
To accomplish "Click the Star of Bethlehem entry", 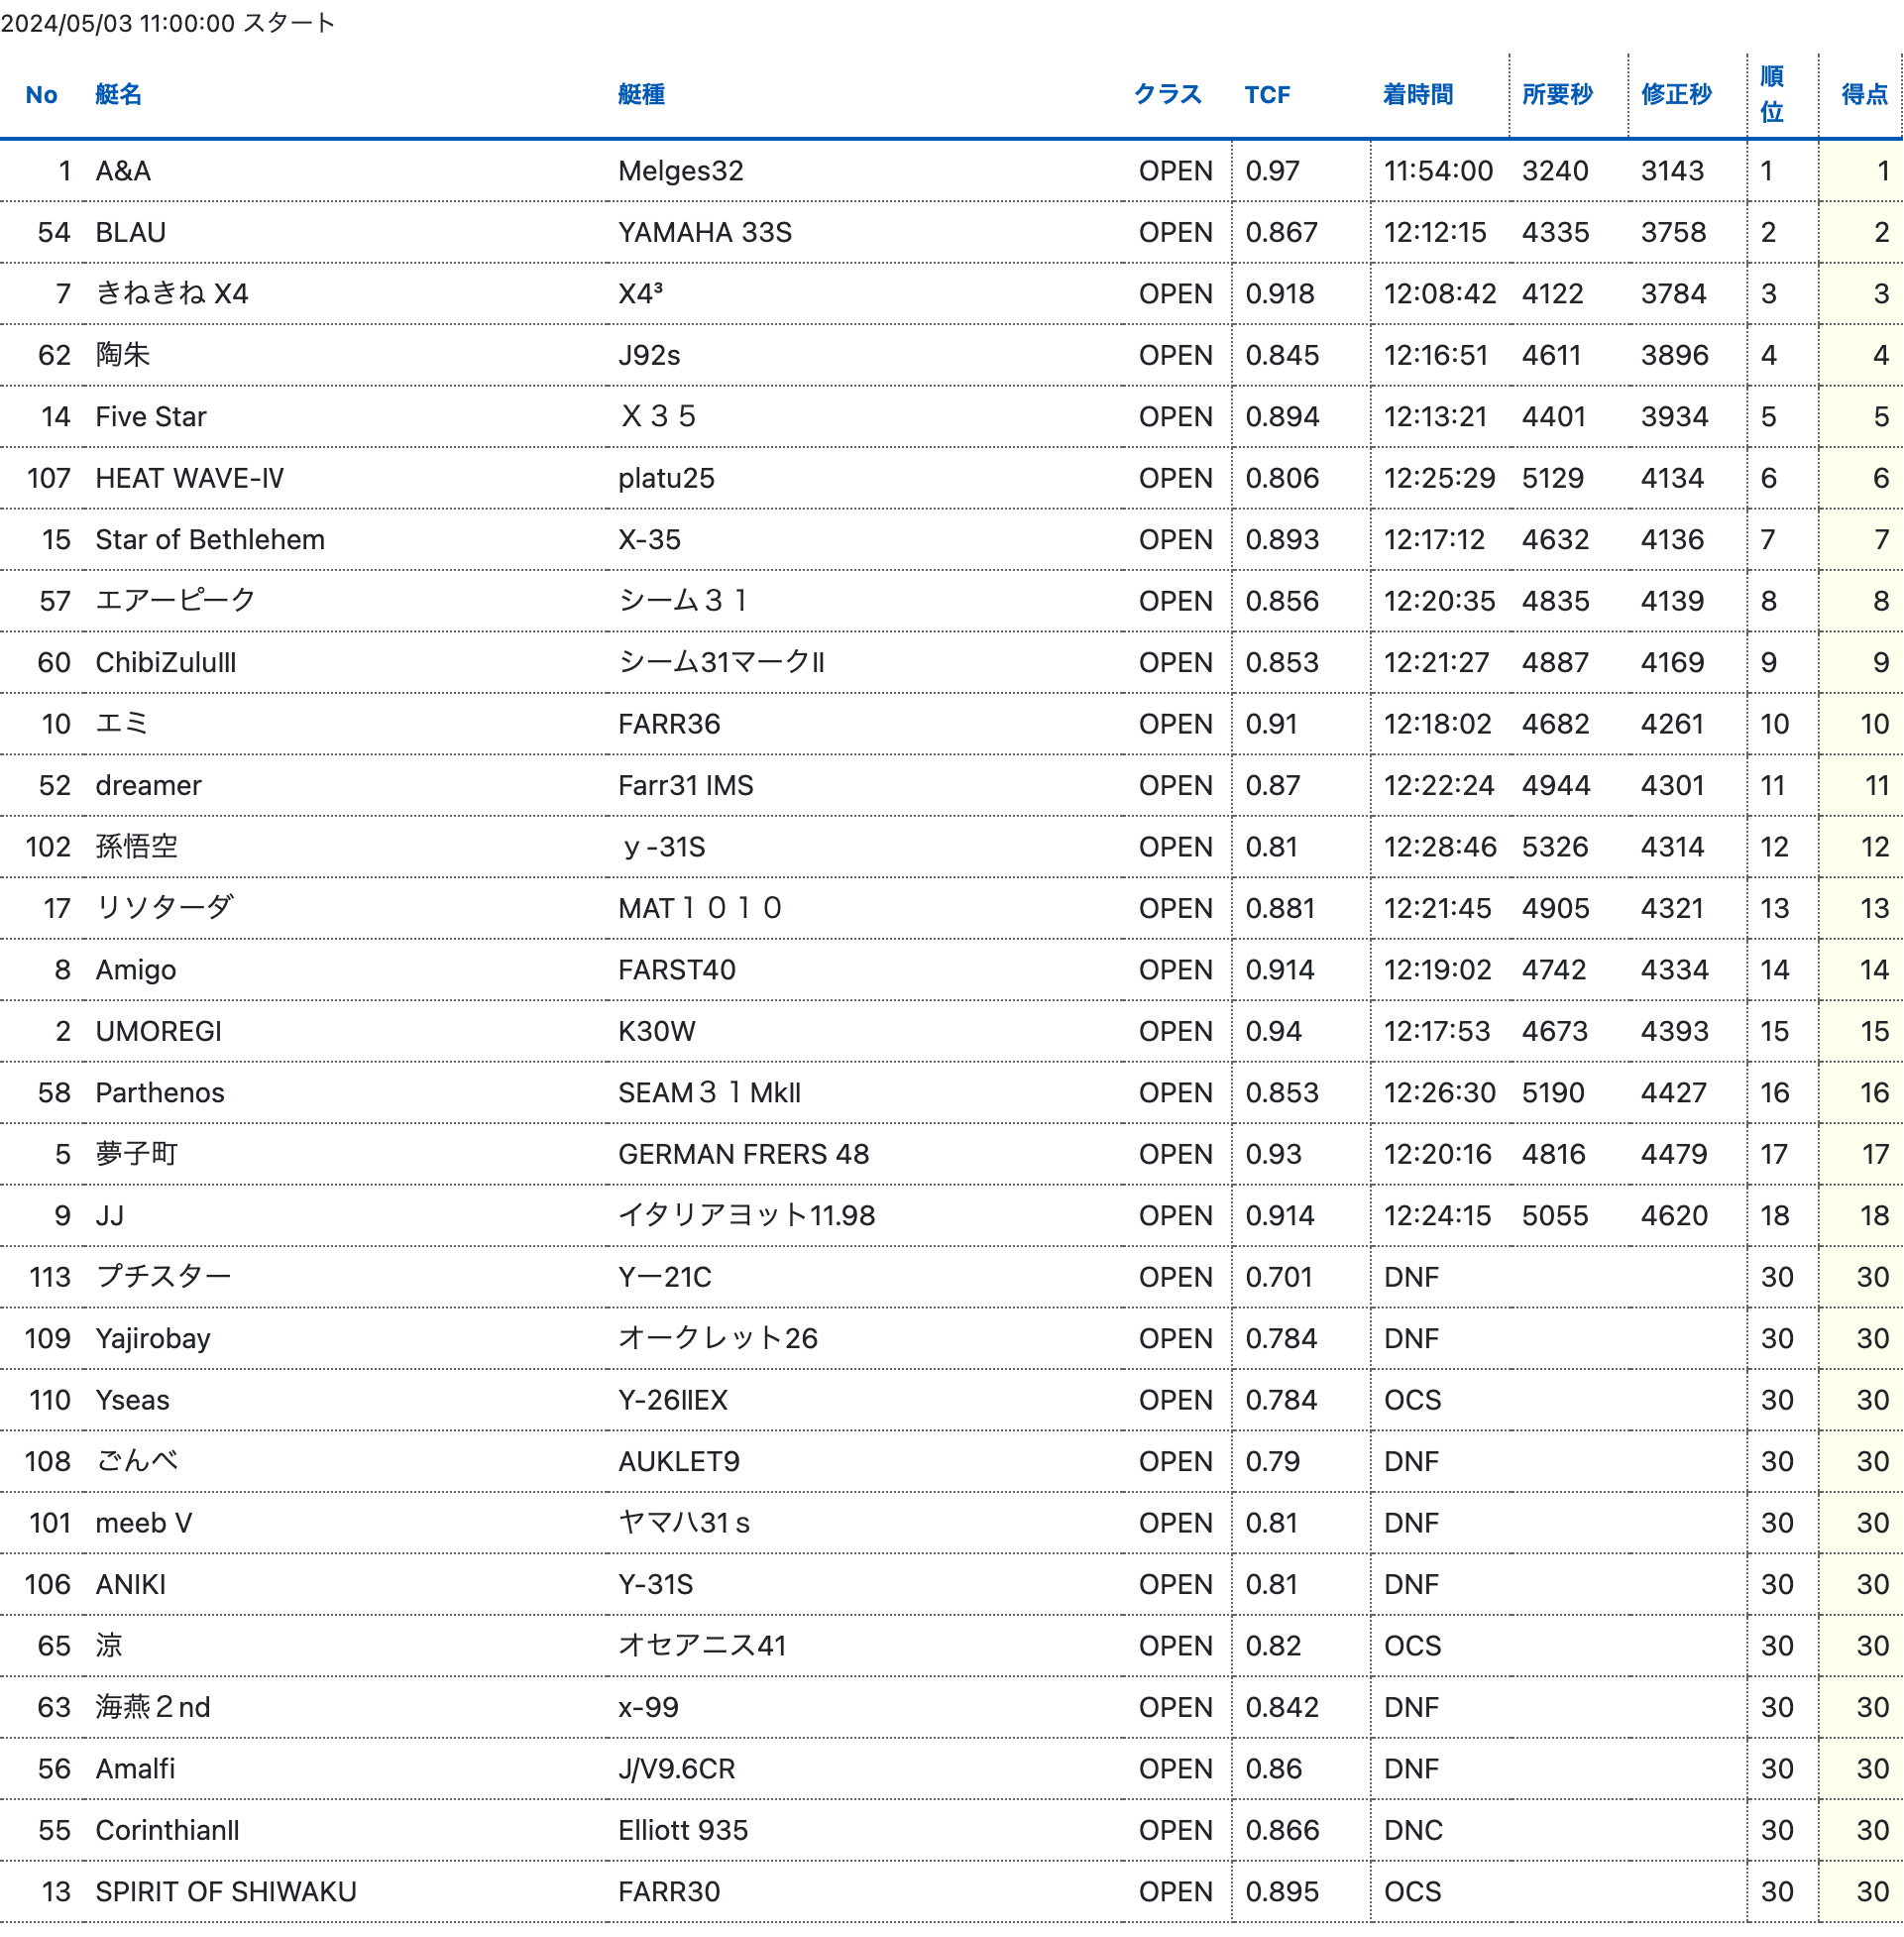I will tap(209, 540).
